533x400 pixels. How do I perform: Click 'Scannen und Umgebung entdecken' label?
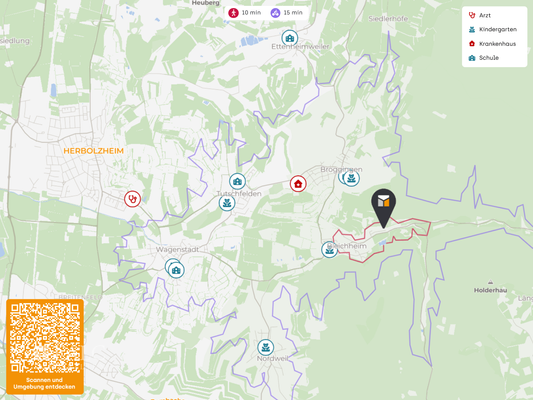(x=44, y=383)
